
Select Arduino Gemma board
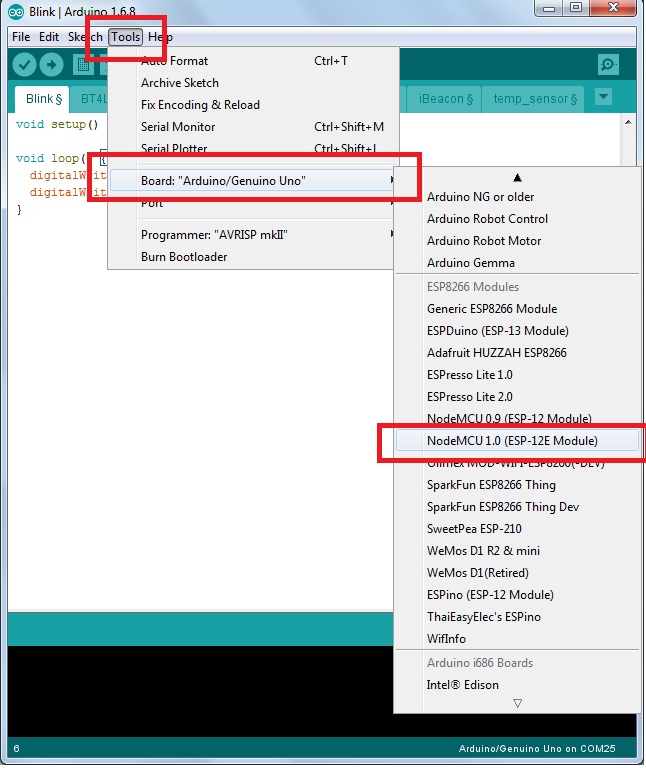(517, 263)
